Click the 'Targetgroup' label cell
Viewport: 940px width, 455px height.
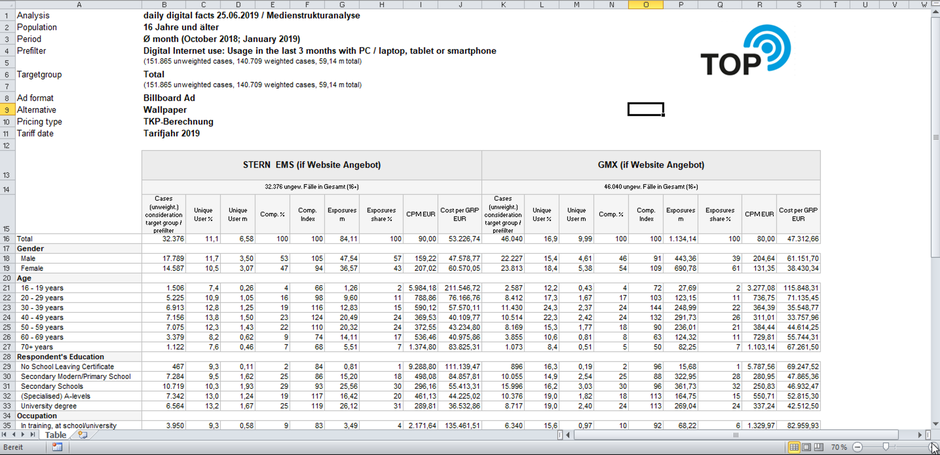point(40,74)
